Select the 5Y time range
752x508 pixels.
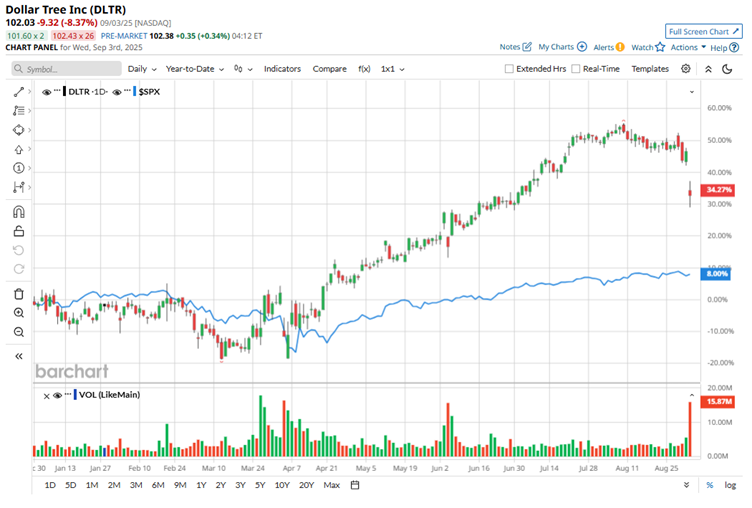point(260,485)
